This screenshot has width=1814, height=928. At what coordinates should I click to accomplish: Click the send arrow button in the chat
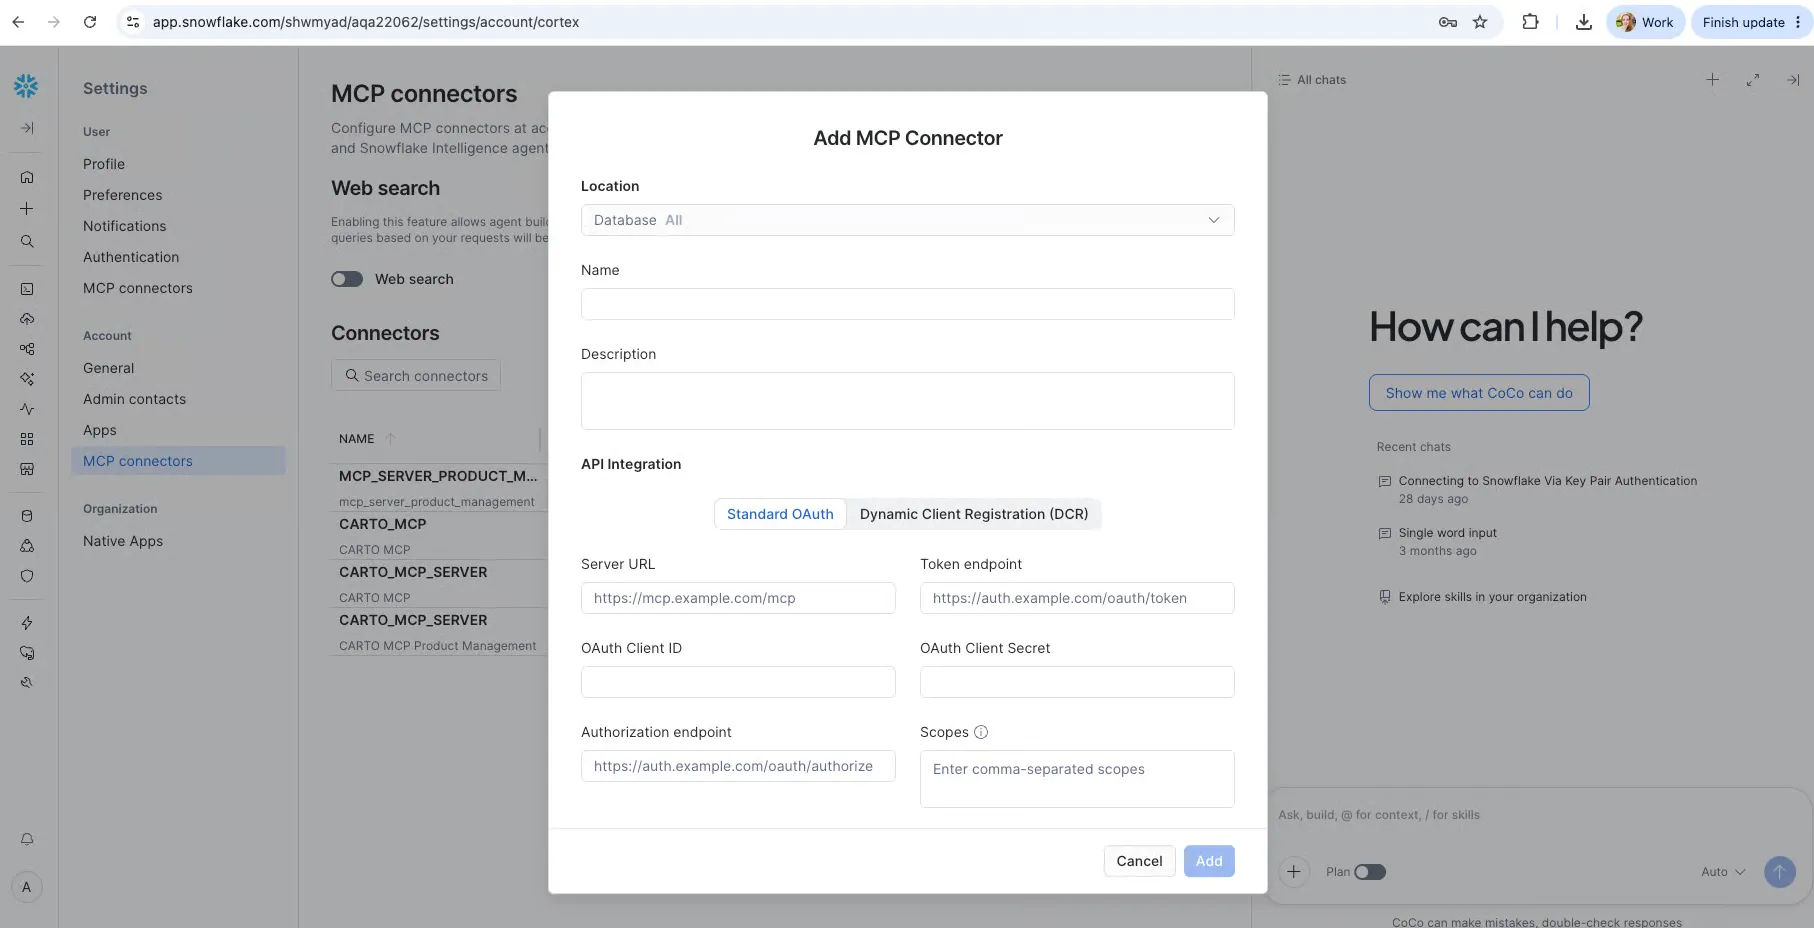pos(1779,872)
